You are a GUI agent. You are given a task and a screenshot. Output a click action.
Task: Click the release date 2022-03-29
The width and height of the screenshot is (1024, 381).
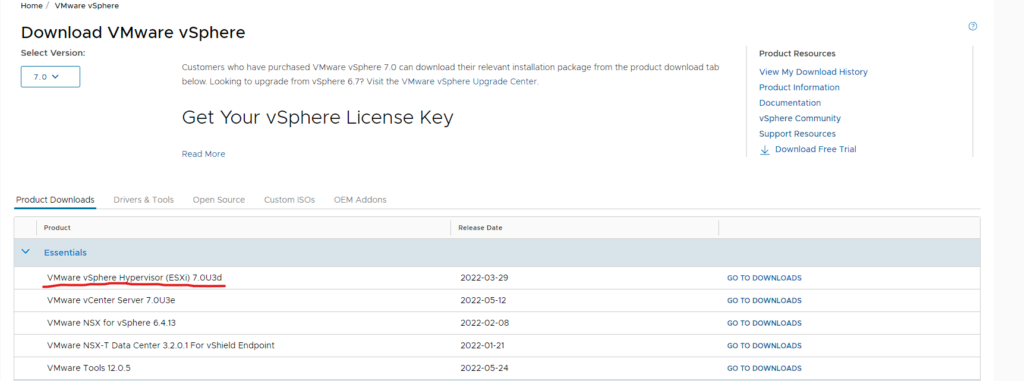point(484,278)
